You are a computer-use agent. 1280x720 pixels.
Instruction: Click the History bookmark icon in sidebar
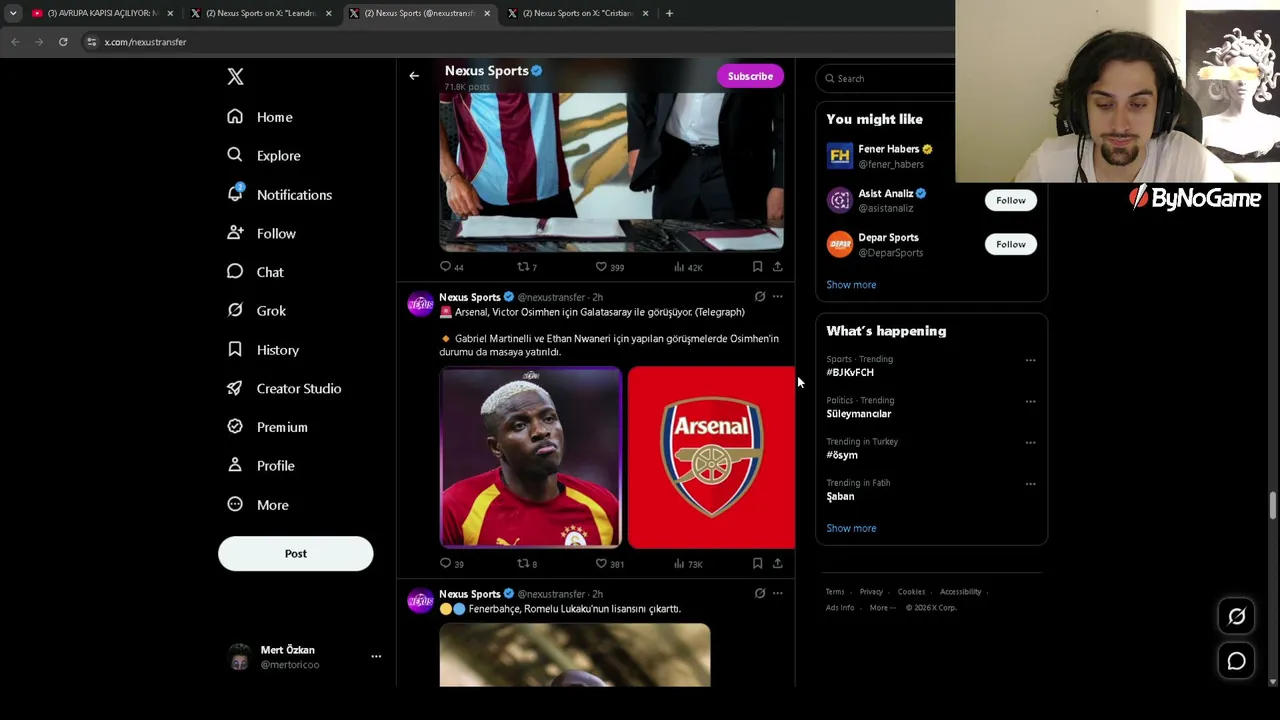click(x=235, y=349)
